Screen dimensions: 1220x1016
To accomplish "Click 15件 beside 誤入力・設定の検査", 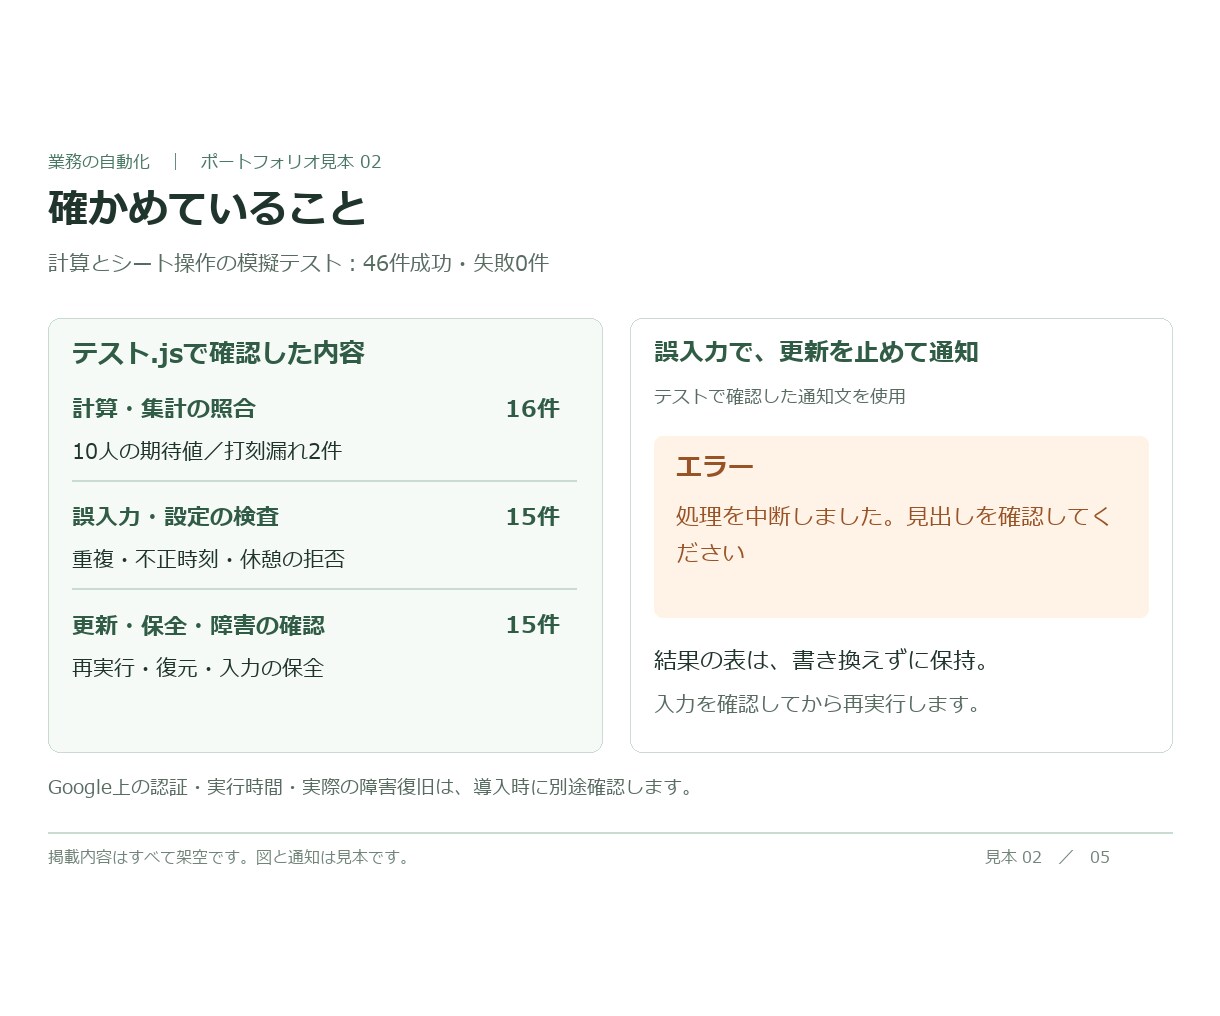I will click(x=532, y=517).
